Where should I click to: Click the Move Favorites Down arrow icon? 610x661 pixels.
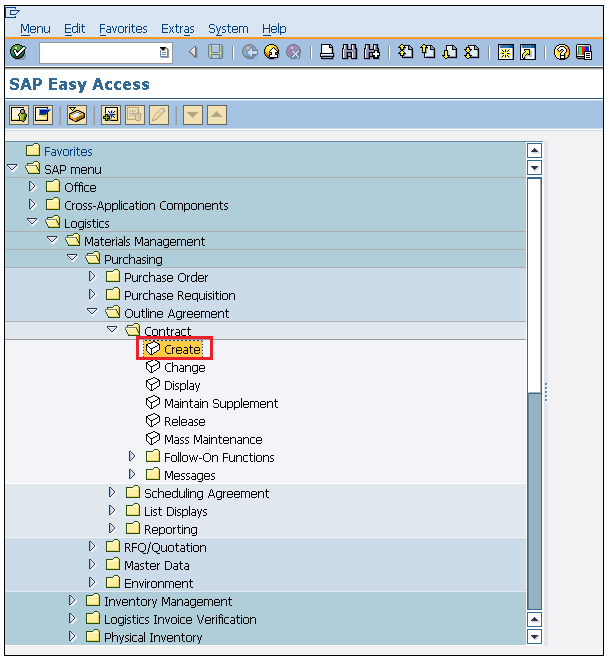pos(193,115)
